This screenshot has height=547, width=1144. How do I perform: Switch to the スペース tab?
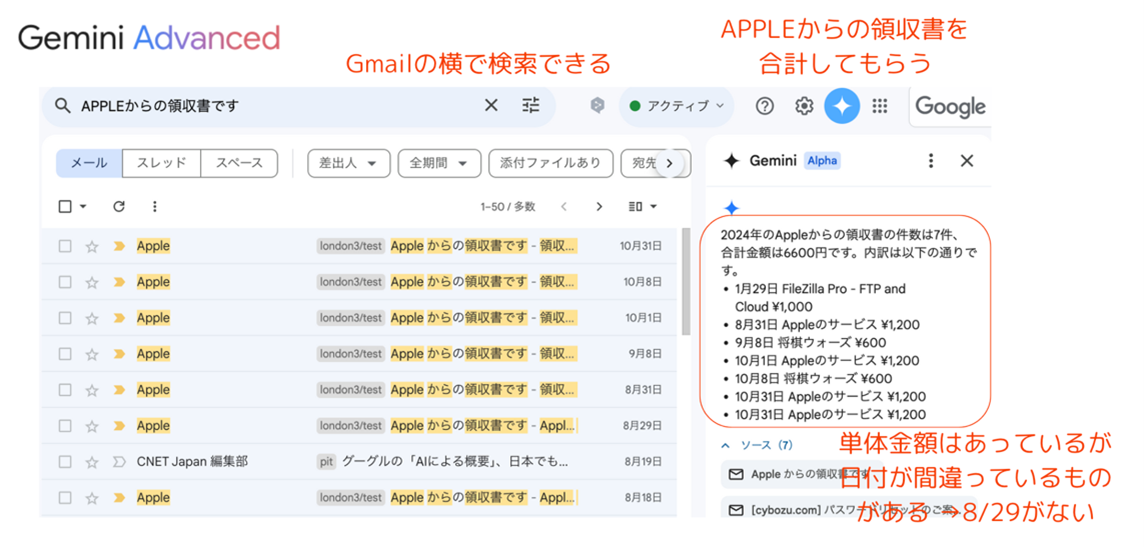click(239, 163)
